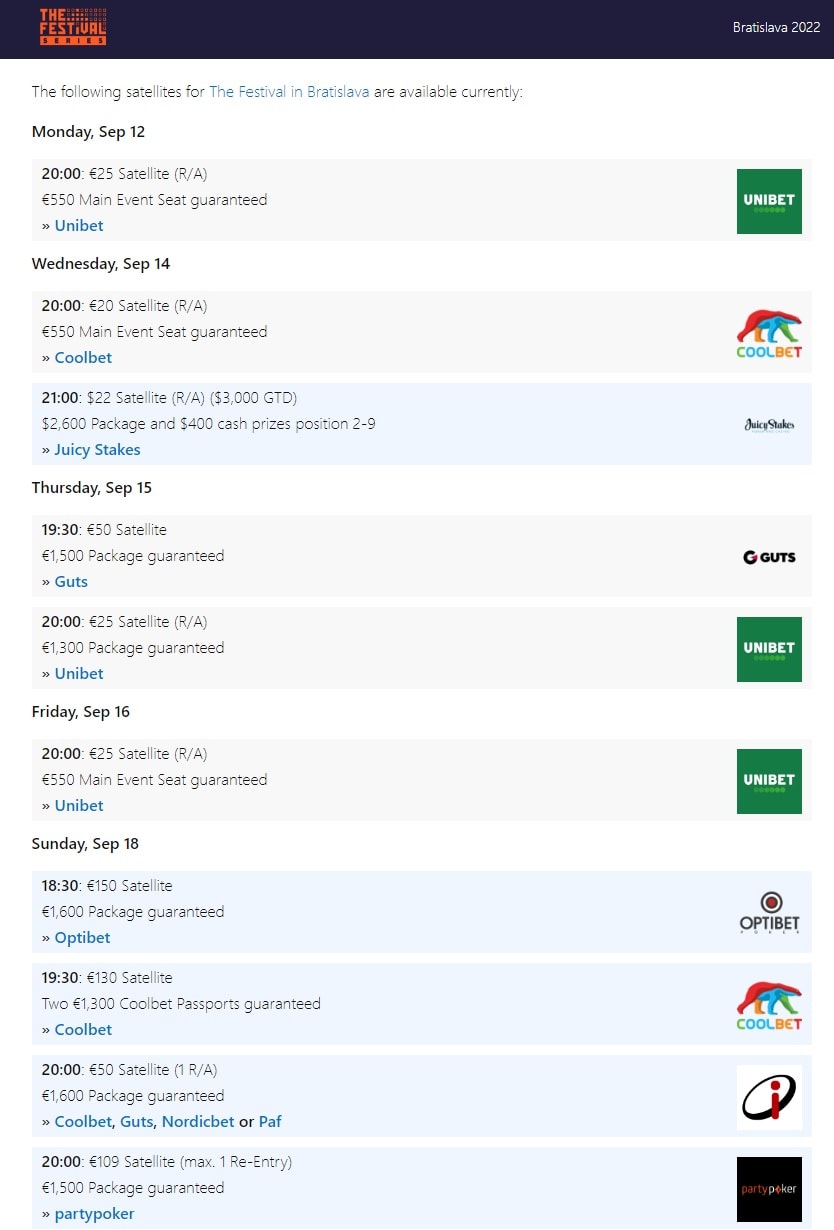Click the Guts logo on Thursday listing
The width and height of the screenshot is (834, 1230).
(x=769, y=557)
